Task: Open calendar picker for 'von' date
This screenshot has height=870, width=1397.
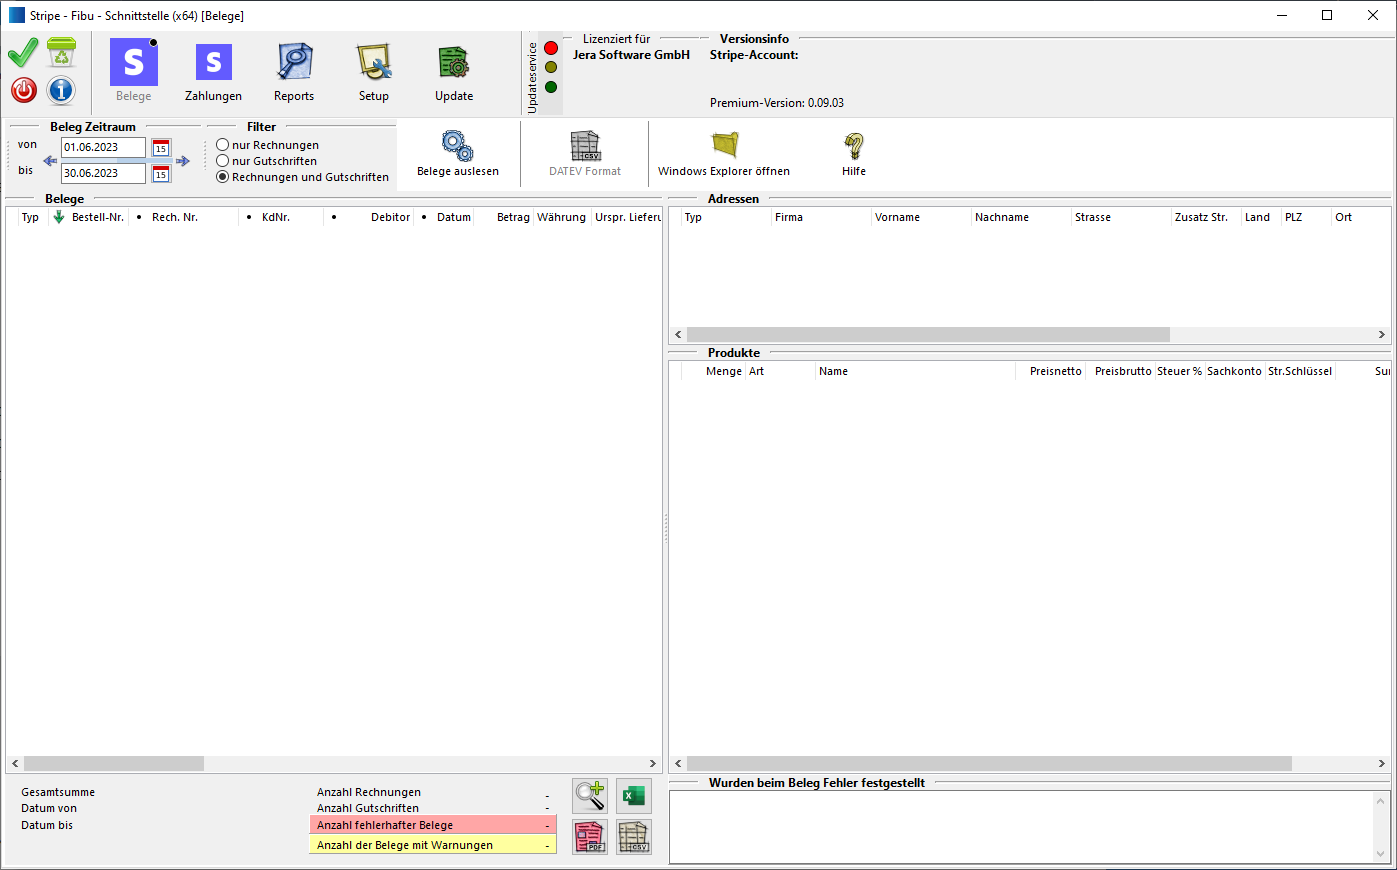Action: coord(161,148)
